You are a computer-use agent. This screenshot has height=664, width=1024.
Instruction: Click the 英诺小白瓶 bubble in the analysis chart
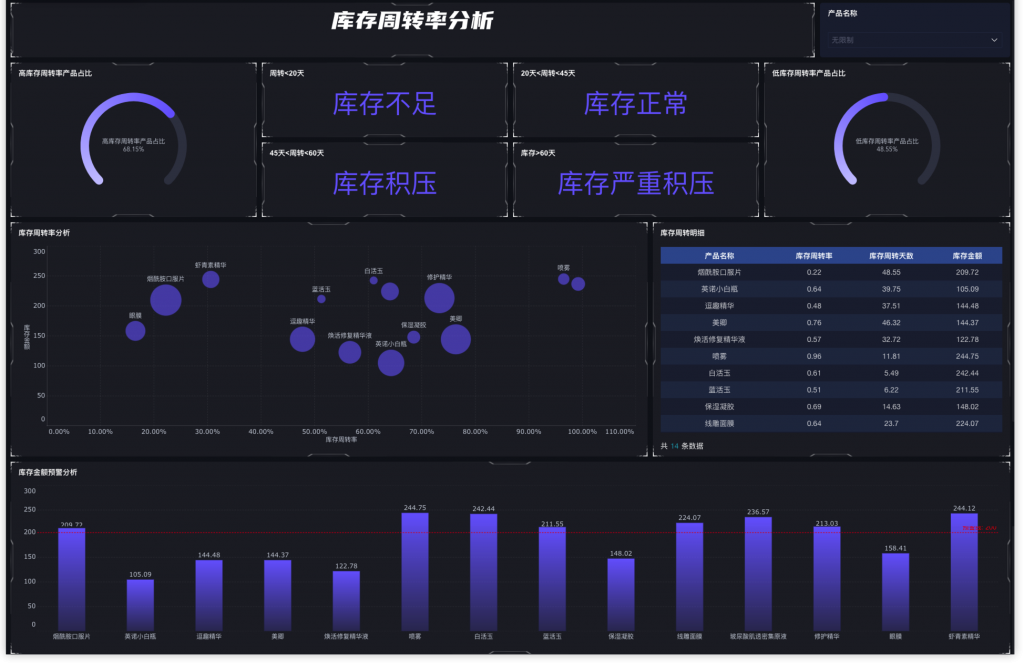coord(390,362)
